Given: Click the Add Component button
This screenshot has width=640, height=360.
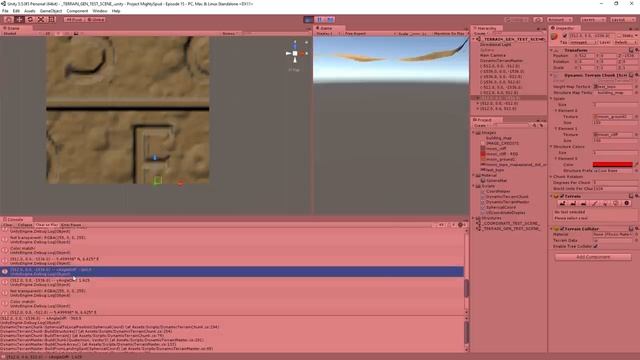Looking at the screenshot, I should click(x=593, y=257).
